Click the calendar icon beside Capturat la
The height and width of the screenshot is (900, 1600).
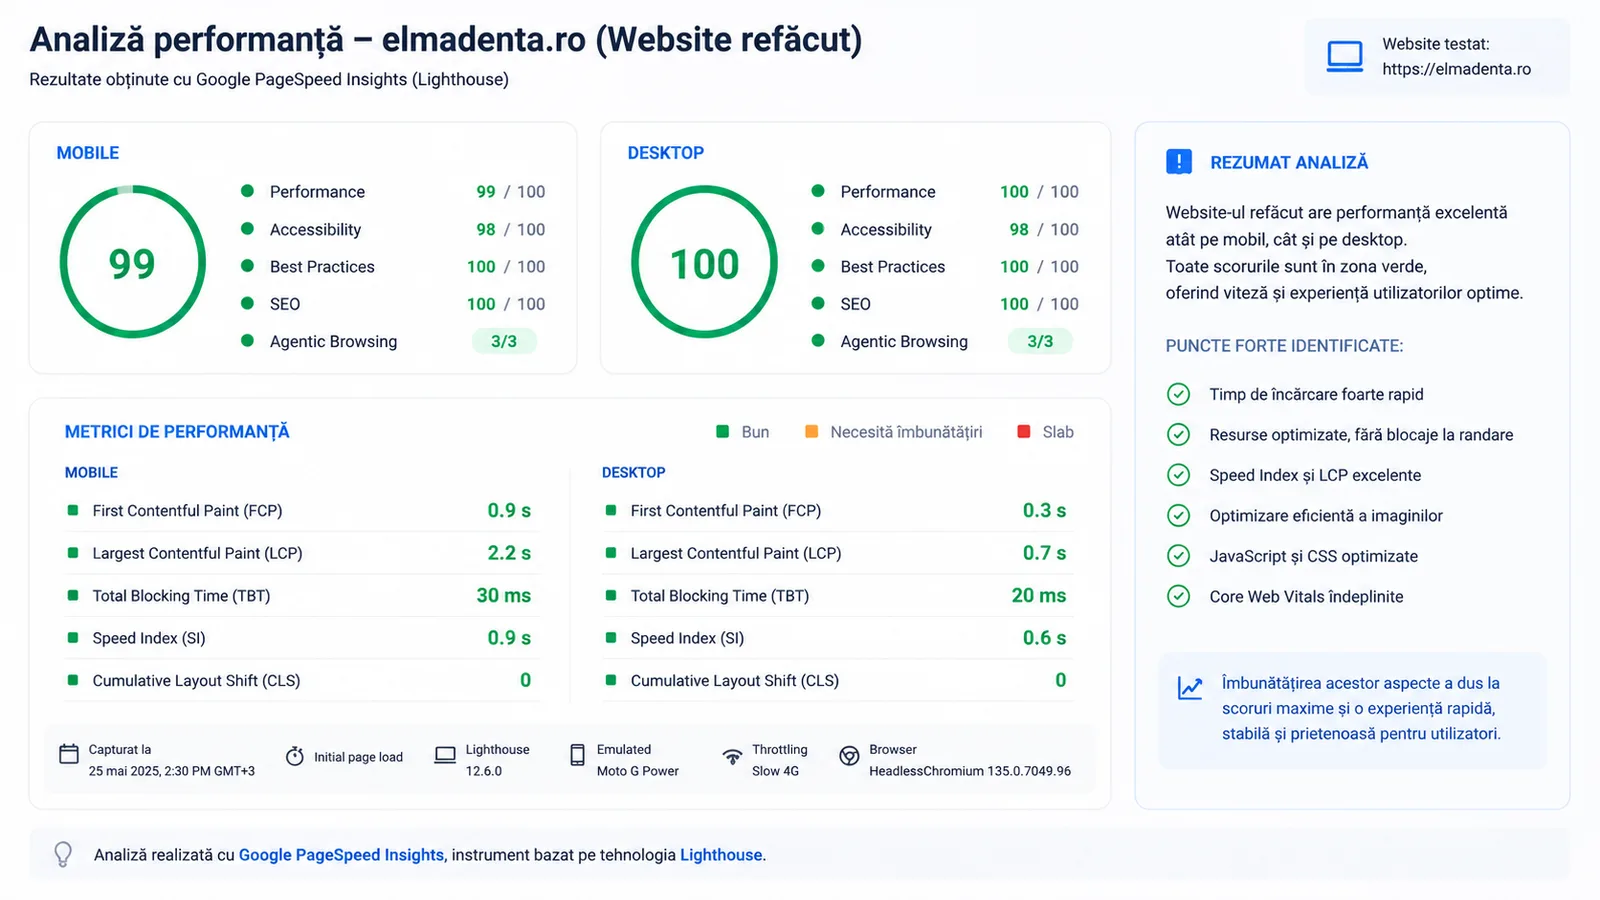pos(69,754)
